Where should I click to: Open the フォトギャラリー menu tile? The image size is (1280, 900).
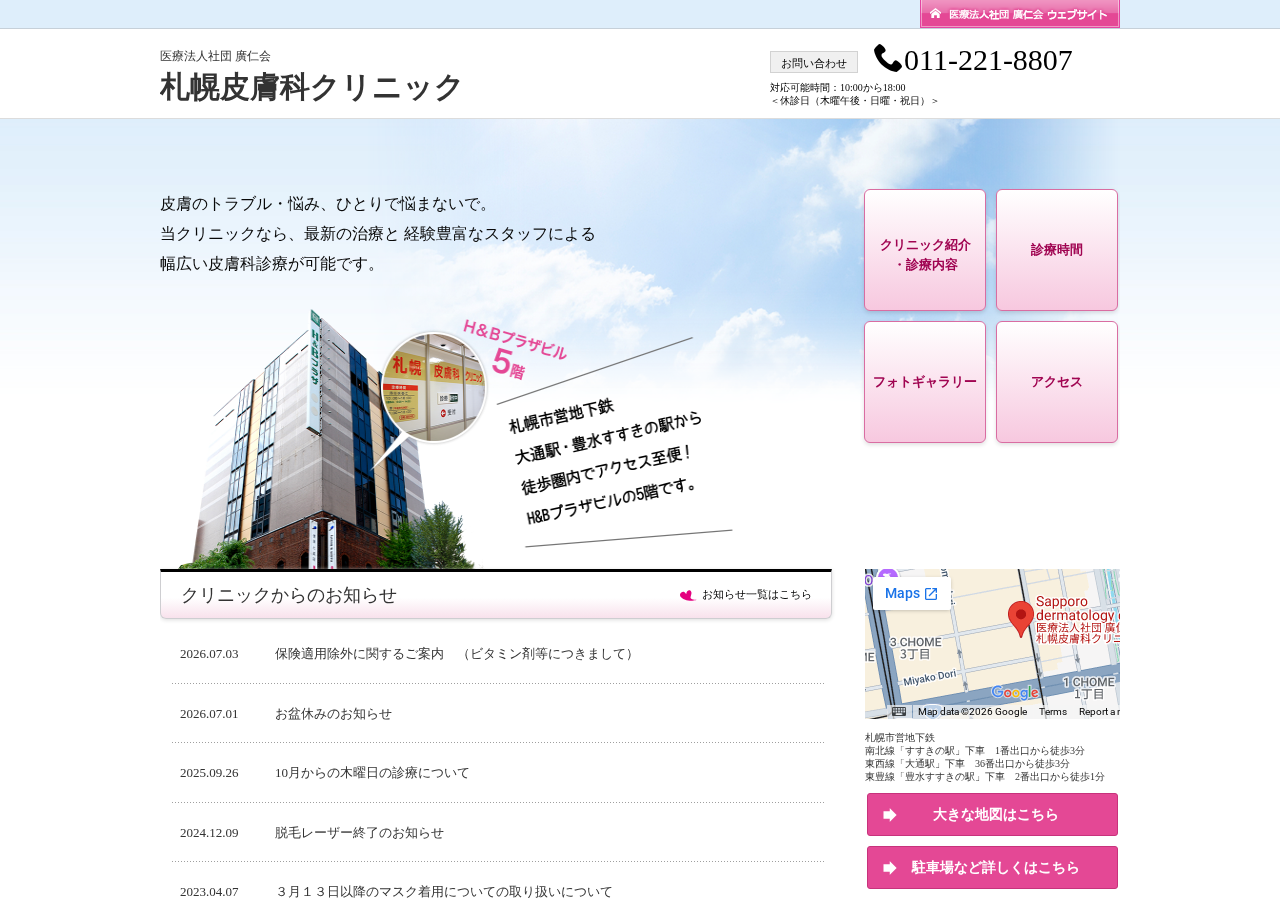pyautogui.click(x=925, y=382)
